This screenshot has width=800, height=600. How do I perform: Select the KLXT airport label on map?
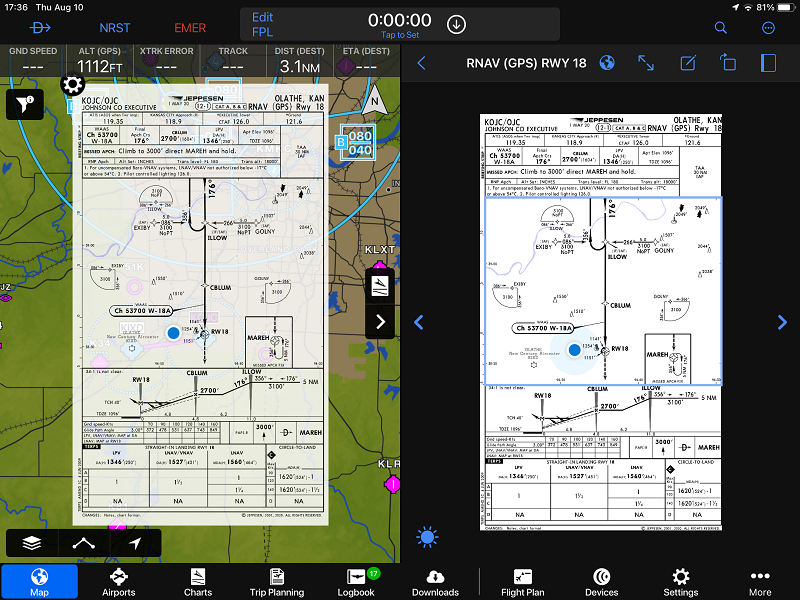pyautogui.click(x=380, y=249)
